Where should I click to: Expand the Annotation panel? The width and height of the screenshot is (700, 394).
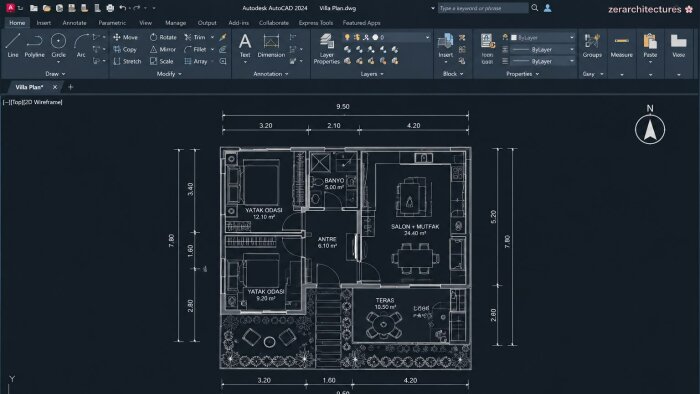coord(271,74)
